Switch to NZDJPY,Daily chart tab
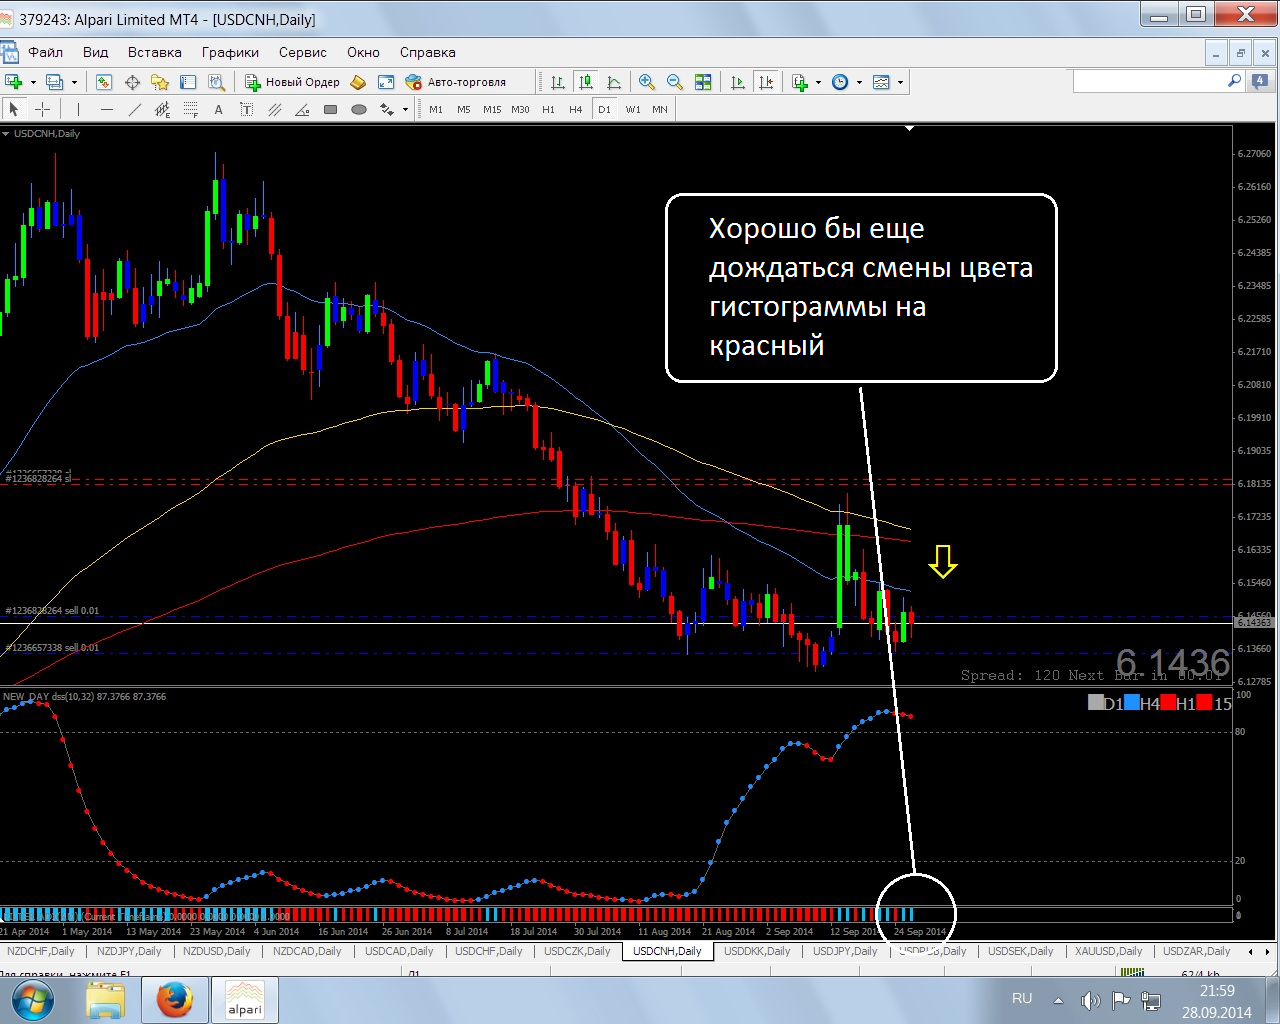1280x1024 pixels. coord(129,951)
